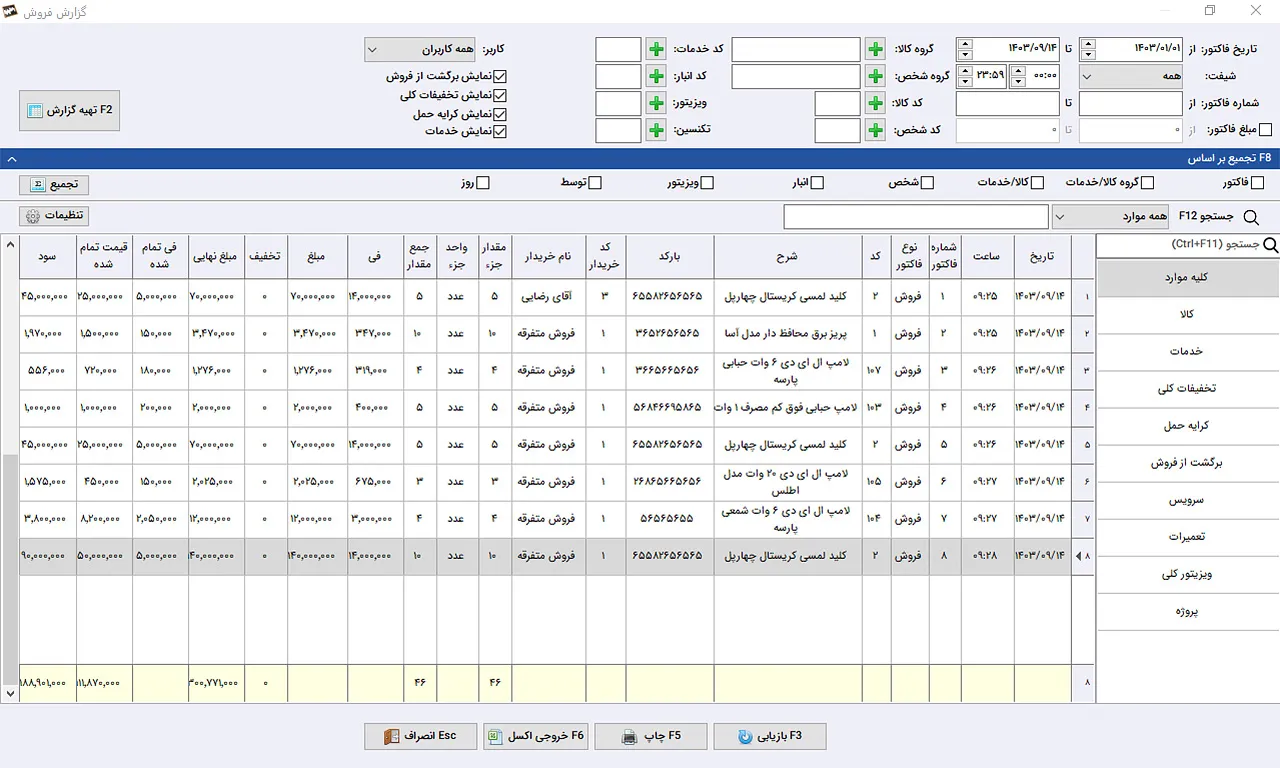Uncheck نمایش کرایه حمل
This screenshot has height=768, width=1280.
(x=501, y=114)
